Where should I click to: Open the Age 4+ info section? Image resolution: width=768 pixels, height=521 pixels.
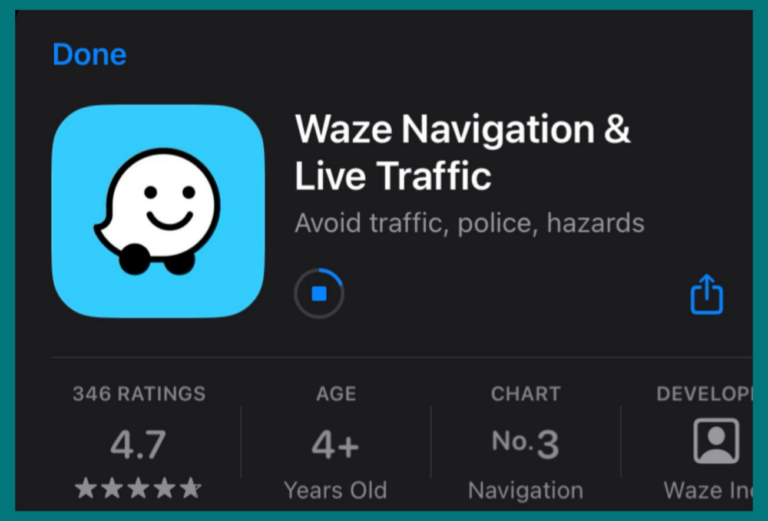point(336,445)
